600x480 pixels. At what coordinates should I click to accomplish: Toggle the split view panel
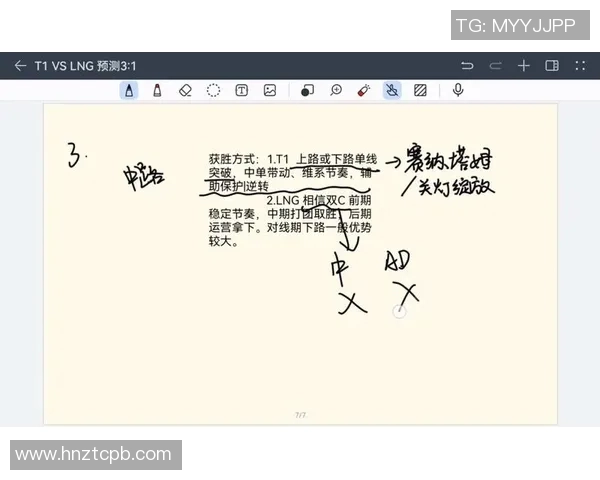tap(551, 66)
